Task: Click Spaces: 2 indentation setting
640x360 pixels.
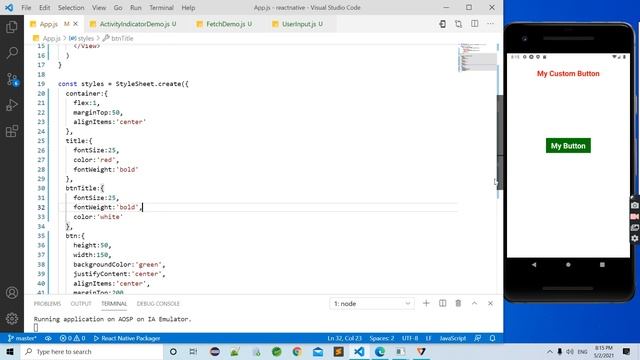Action: click(382, 338)
